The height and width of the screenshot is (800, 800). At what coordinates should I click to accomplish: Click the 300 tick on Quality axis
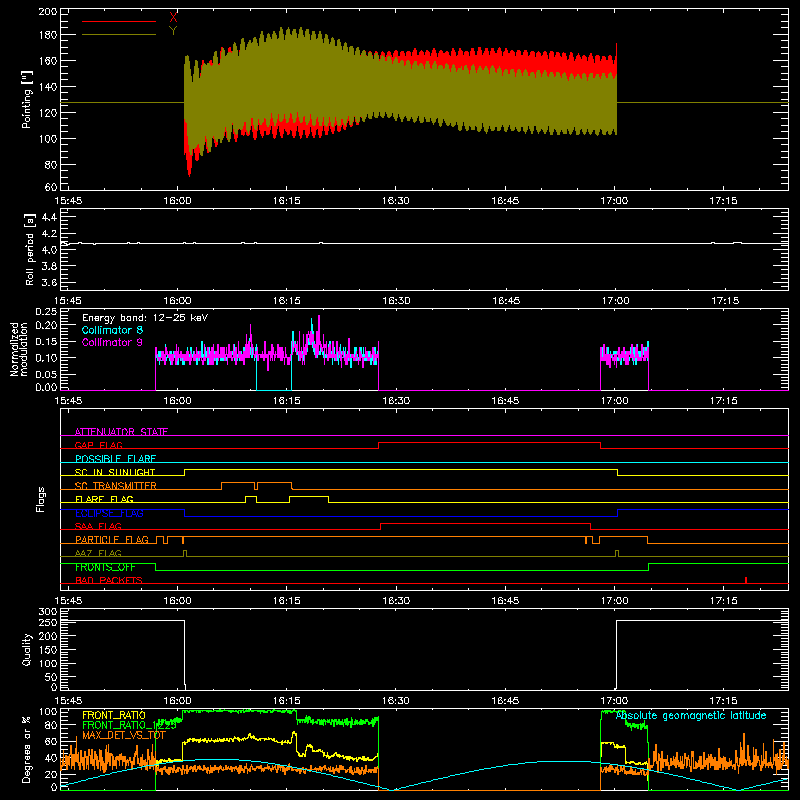48,612
